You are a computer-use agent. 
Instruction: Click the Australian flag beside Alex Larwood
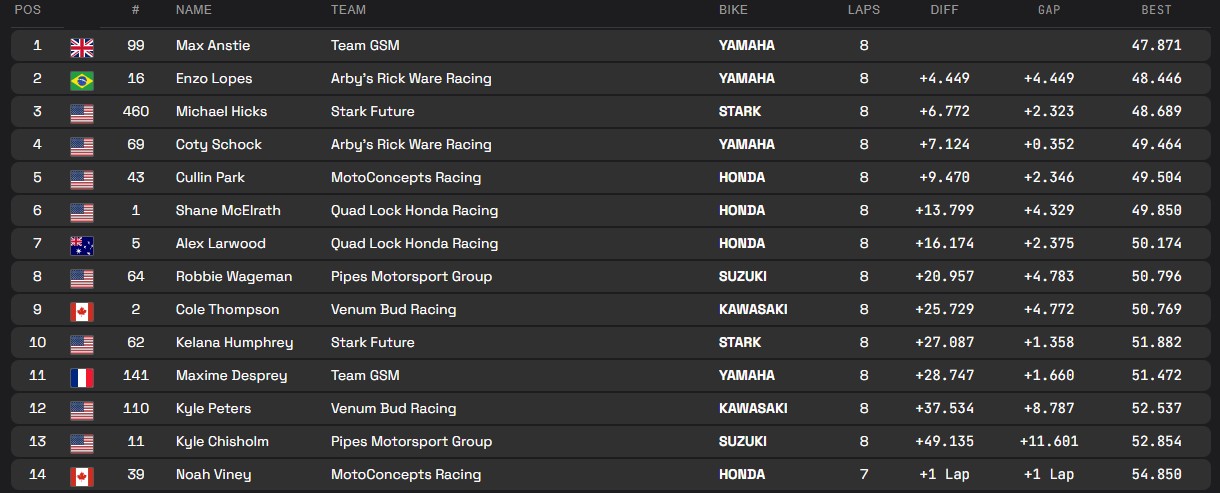pyautogui.click(x=82, y=244)
